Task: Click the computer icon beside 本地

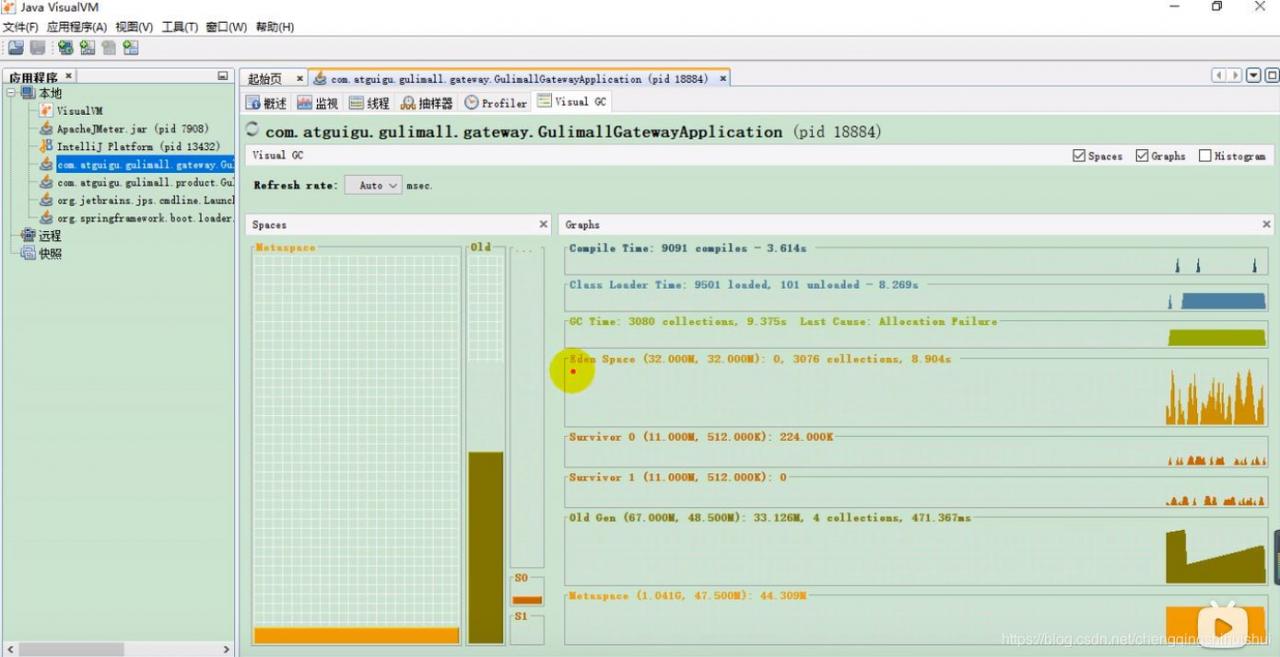Action: [x=28, y=93]
